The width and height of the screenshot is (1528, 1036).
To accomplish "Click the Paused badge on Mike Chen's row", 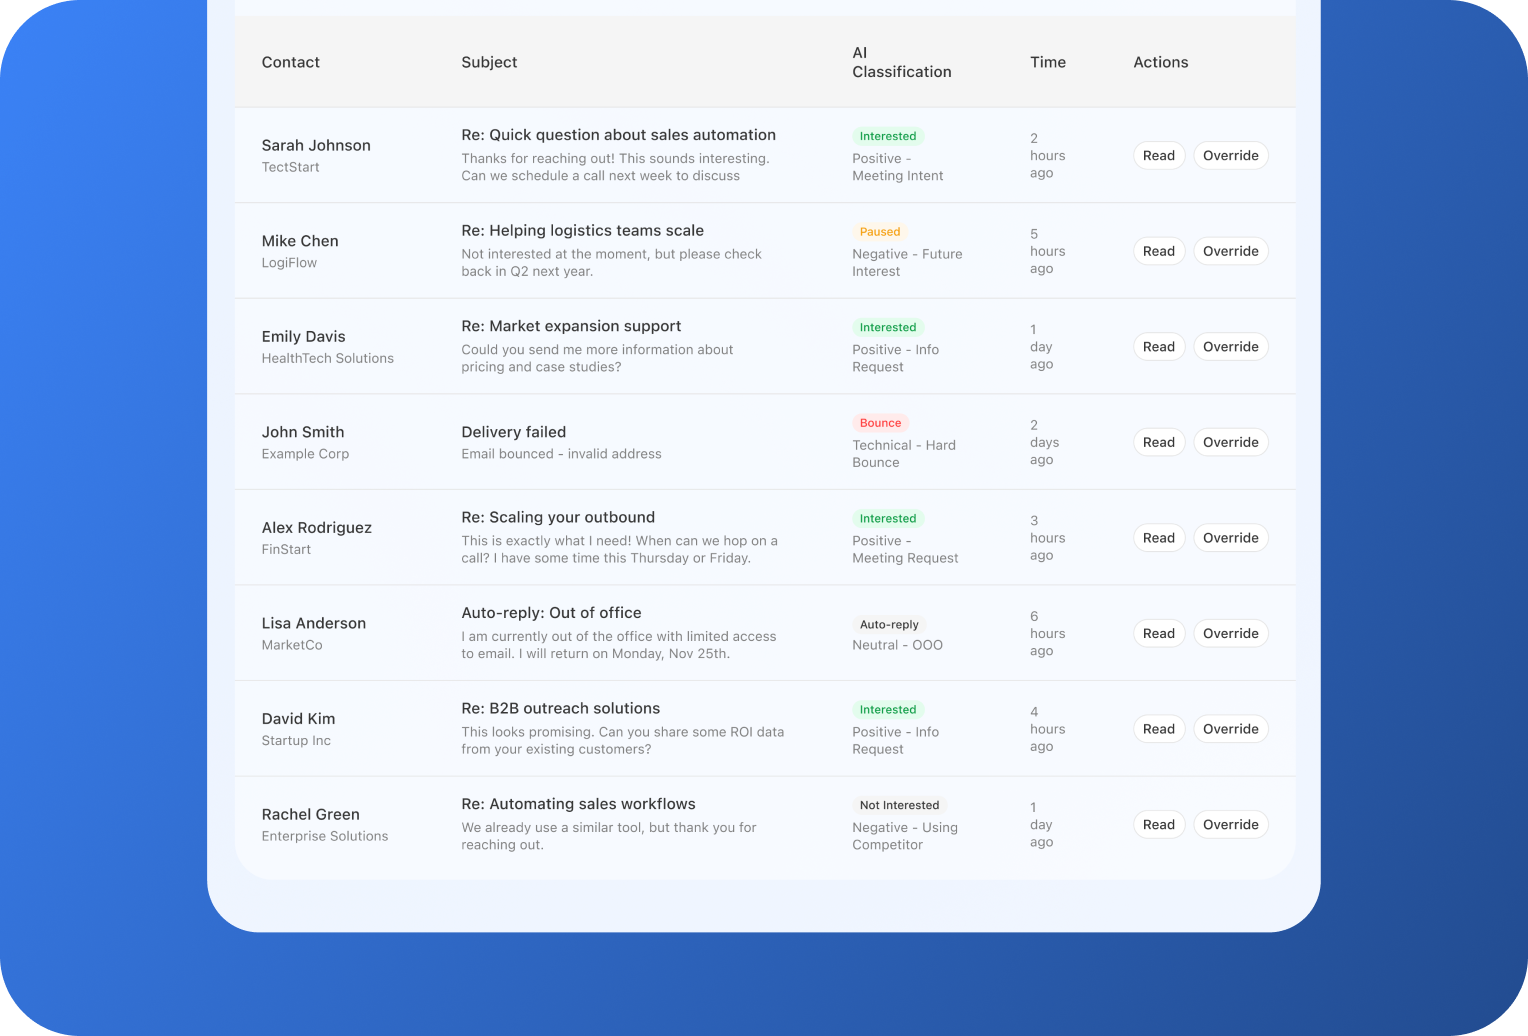I will click(x=879, y=231).
